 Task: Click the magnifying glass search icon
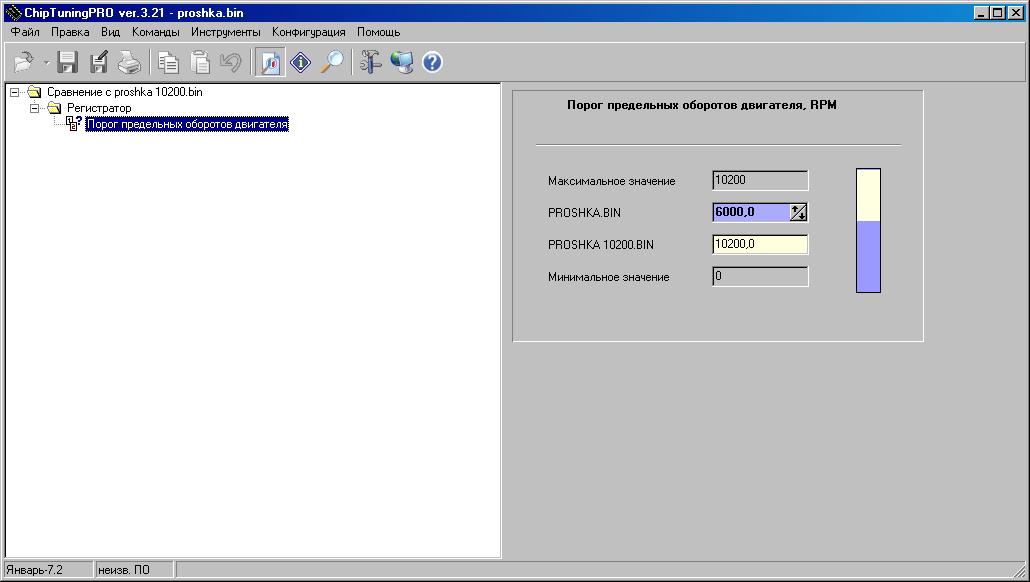click(332, 63)
